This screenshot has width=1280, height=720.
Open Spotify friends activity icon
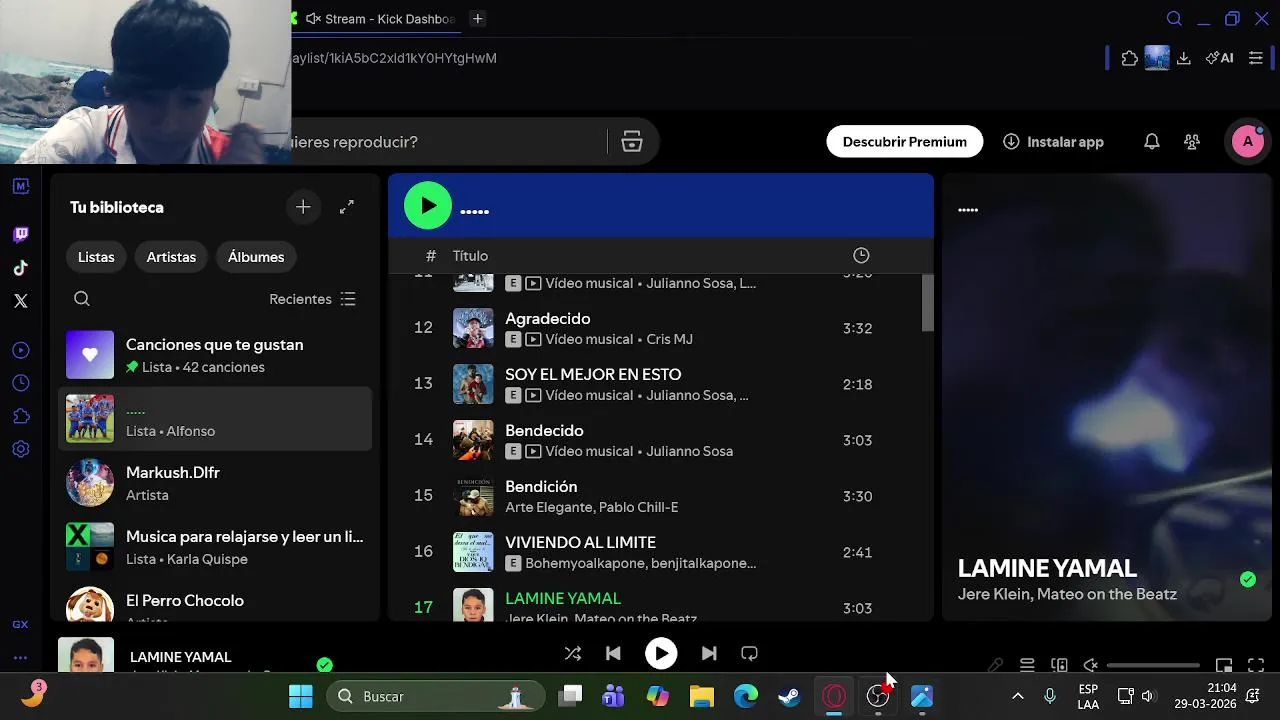click(x=1191, y=142)
